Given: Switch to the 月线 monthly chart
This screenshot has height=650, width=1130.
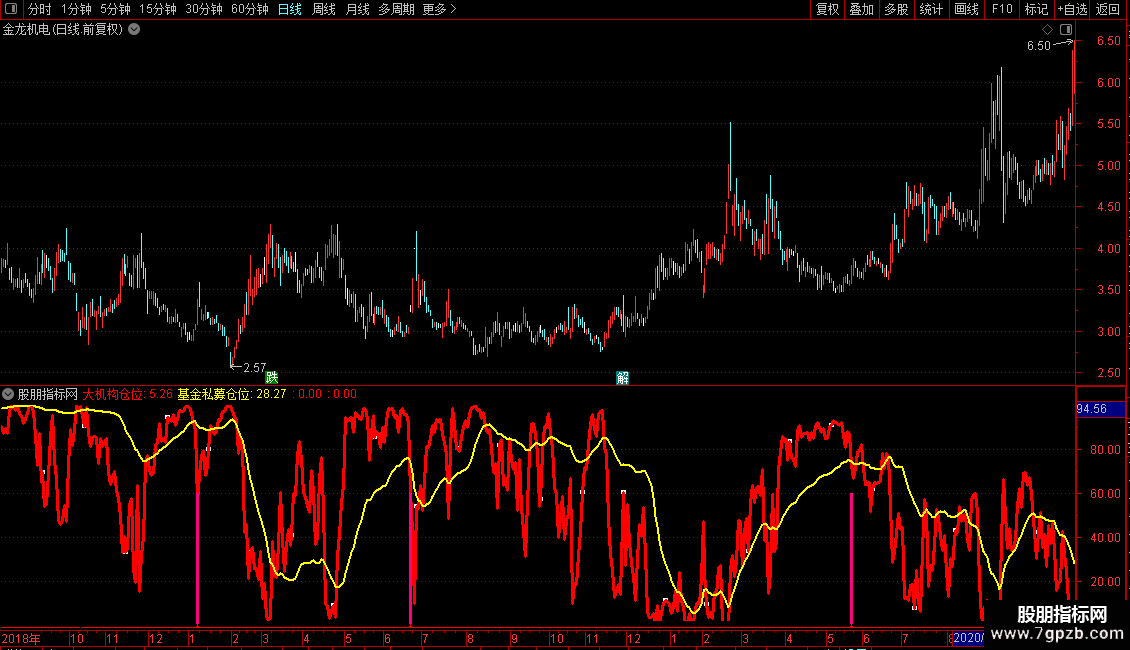Looking at the screenshot, I should [357, 9].
